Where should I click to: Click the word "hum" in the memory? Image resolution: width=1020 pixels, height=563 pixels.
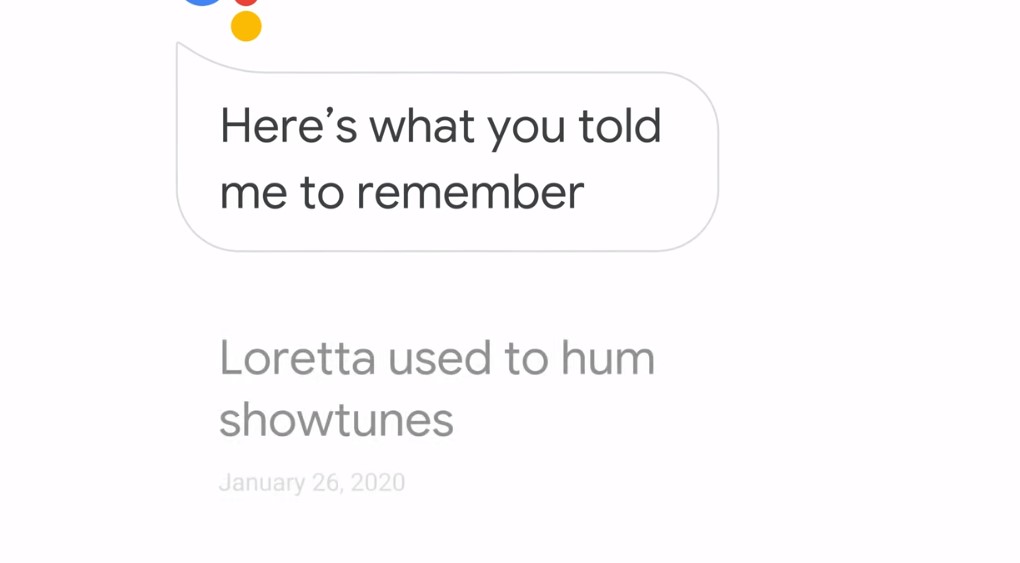tap(608, 358)
